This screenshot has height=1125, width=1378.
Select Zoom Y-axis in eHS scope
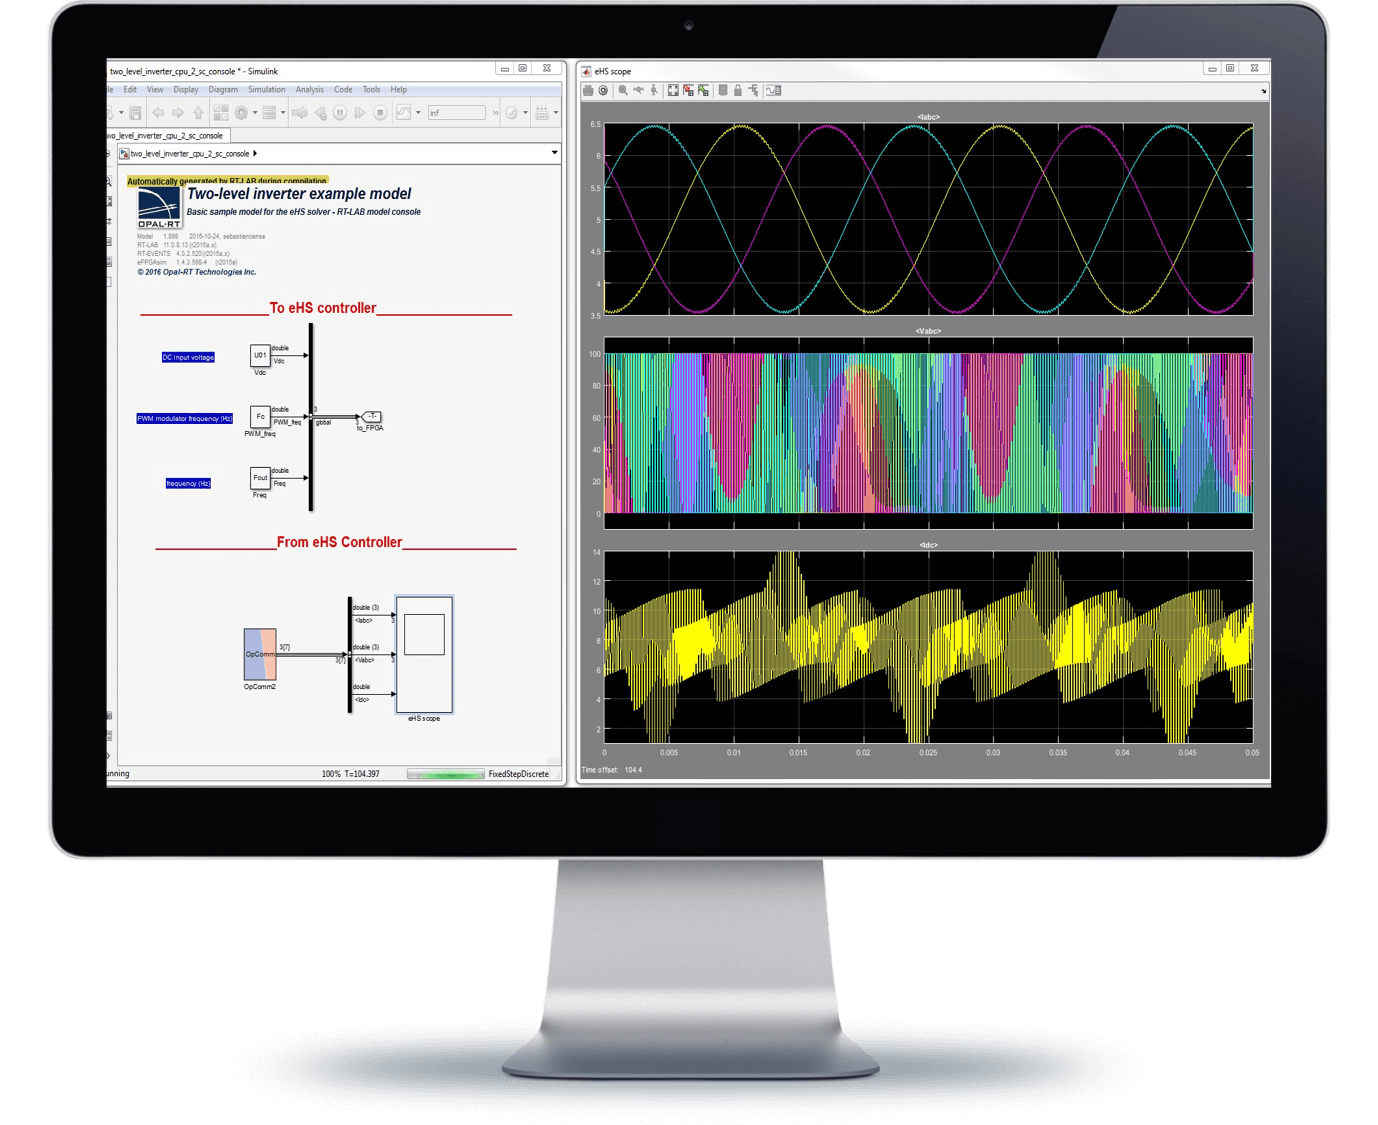coord(654,90)
